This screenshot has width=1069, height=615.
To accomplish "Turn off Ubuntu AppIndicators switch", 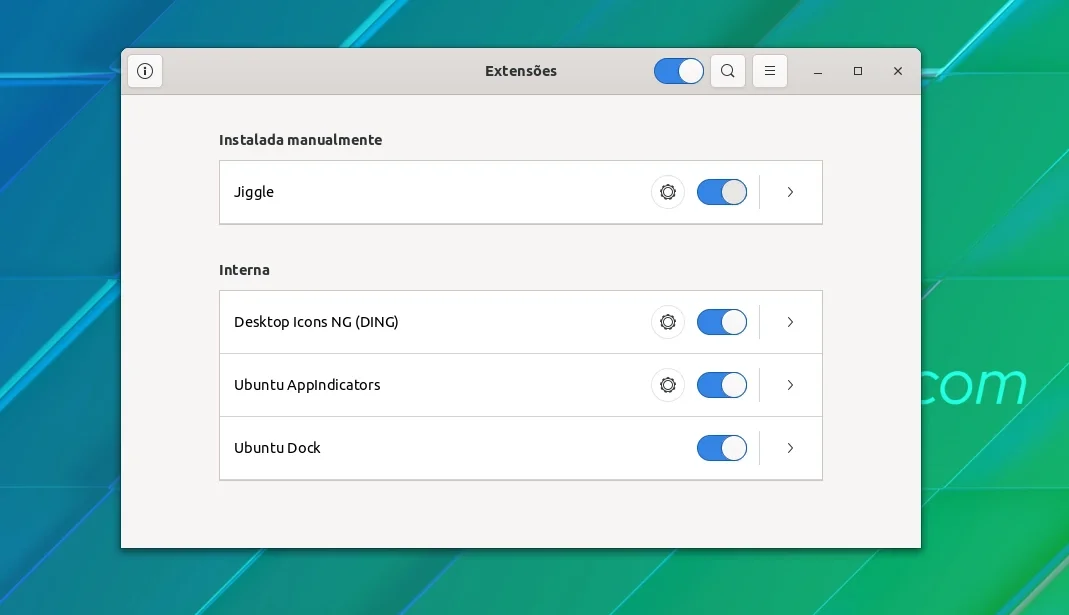I will [721, 385].
